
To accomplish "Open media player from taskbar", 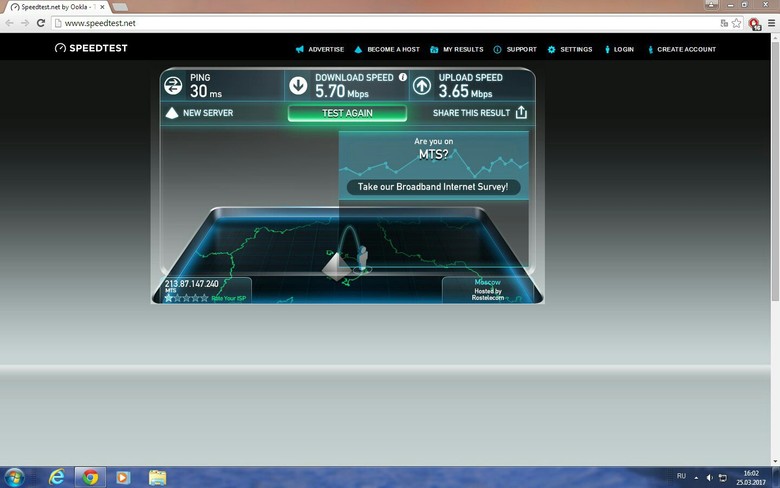I will (123, 478).
